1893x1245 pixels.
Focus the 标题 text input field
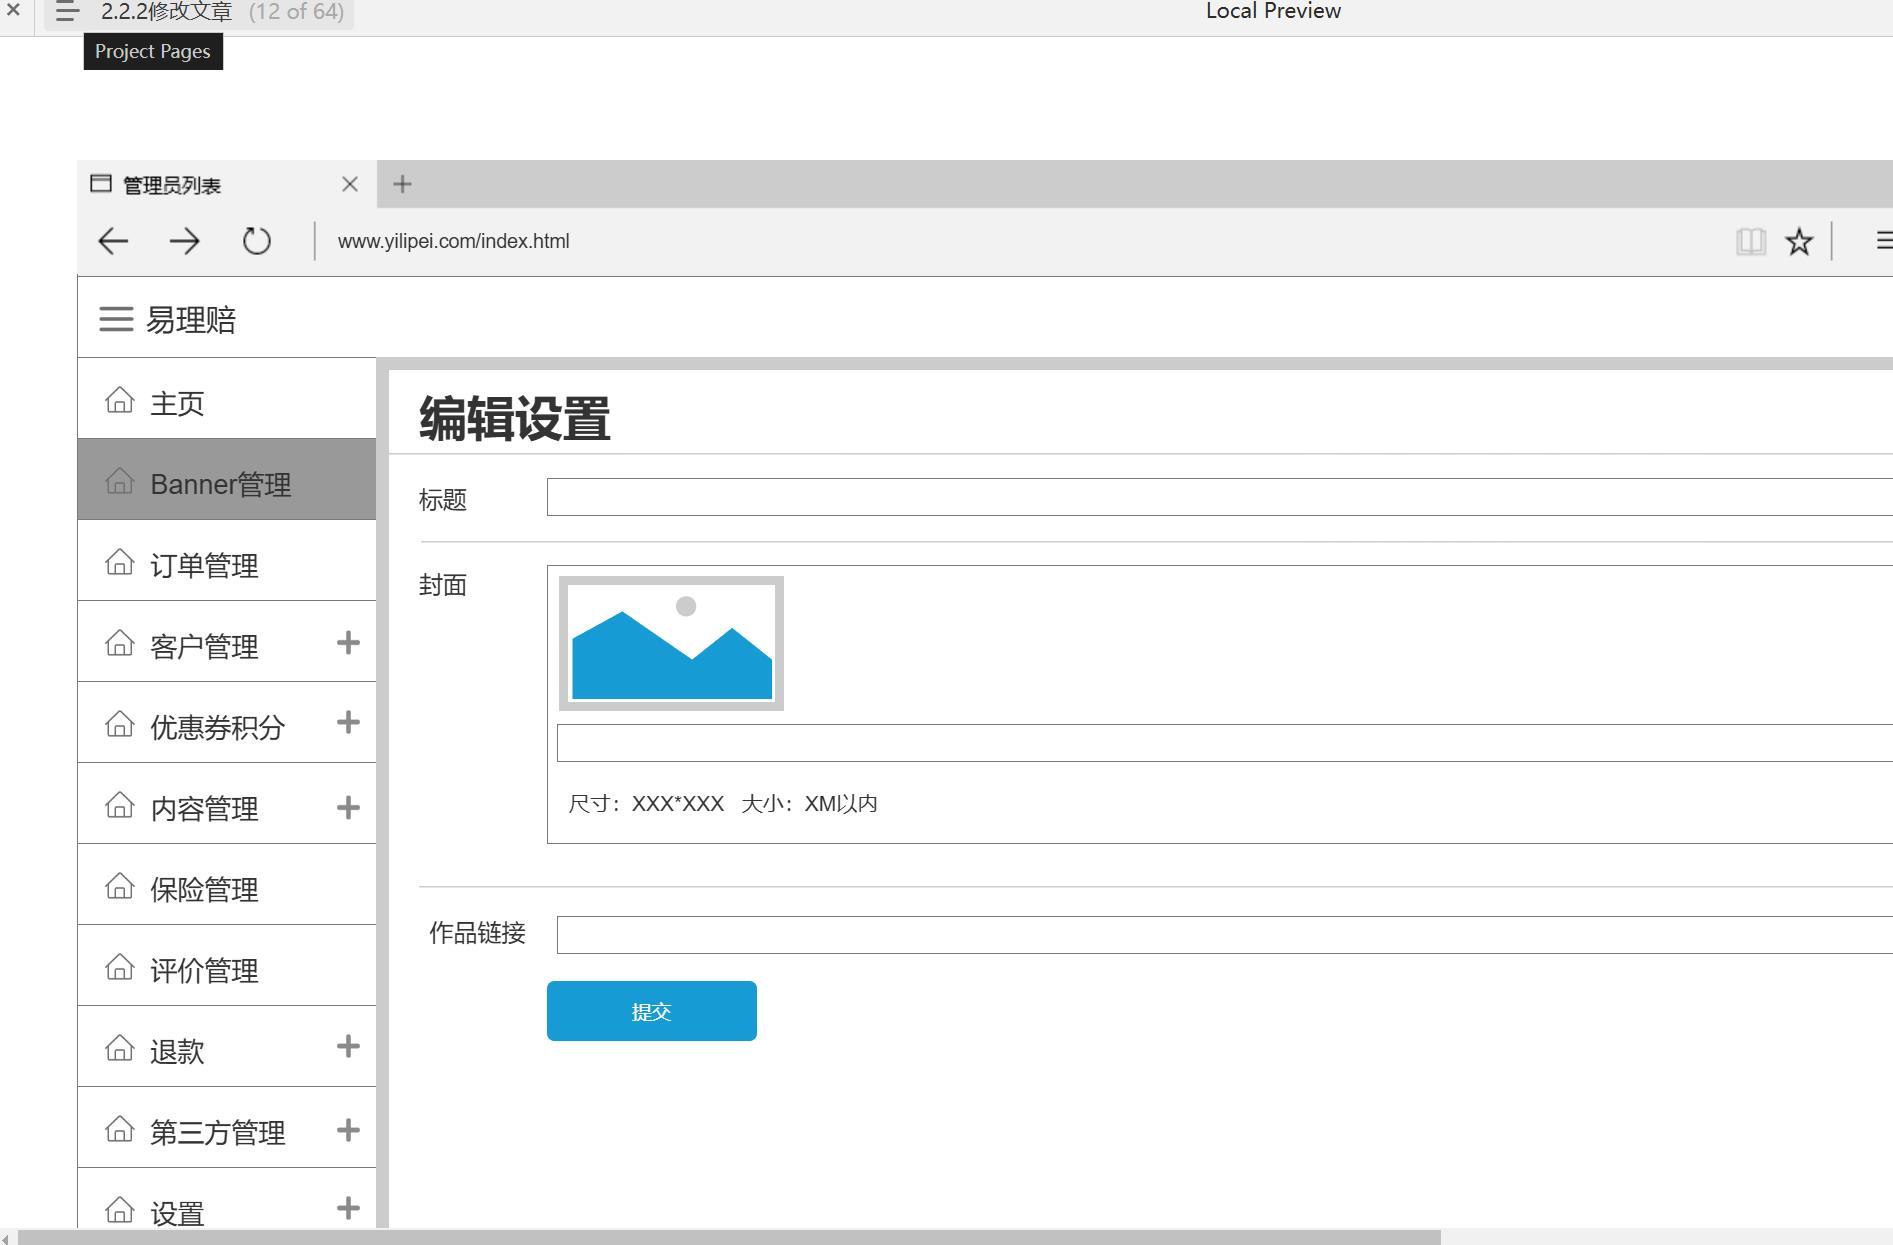(x=1219, y=497)
